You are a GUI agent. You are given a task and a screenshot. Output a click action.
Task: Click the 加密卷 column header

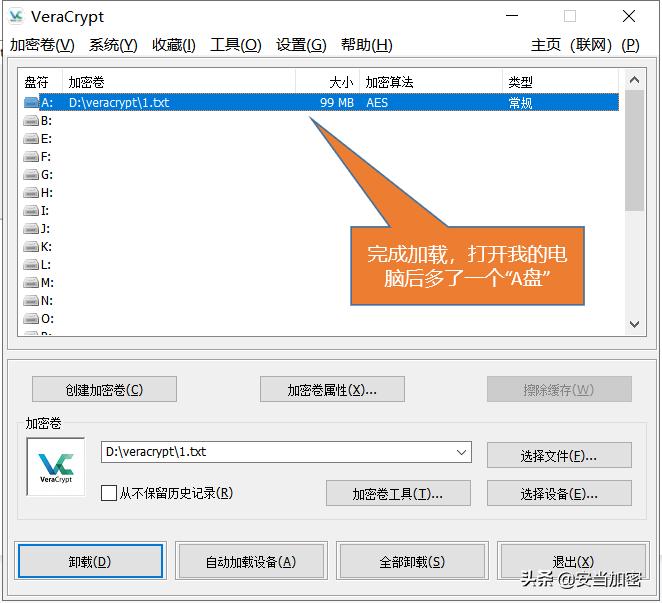179,81
